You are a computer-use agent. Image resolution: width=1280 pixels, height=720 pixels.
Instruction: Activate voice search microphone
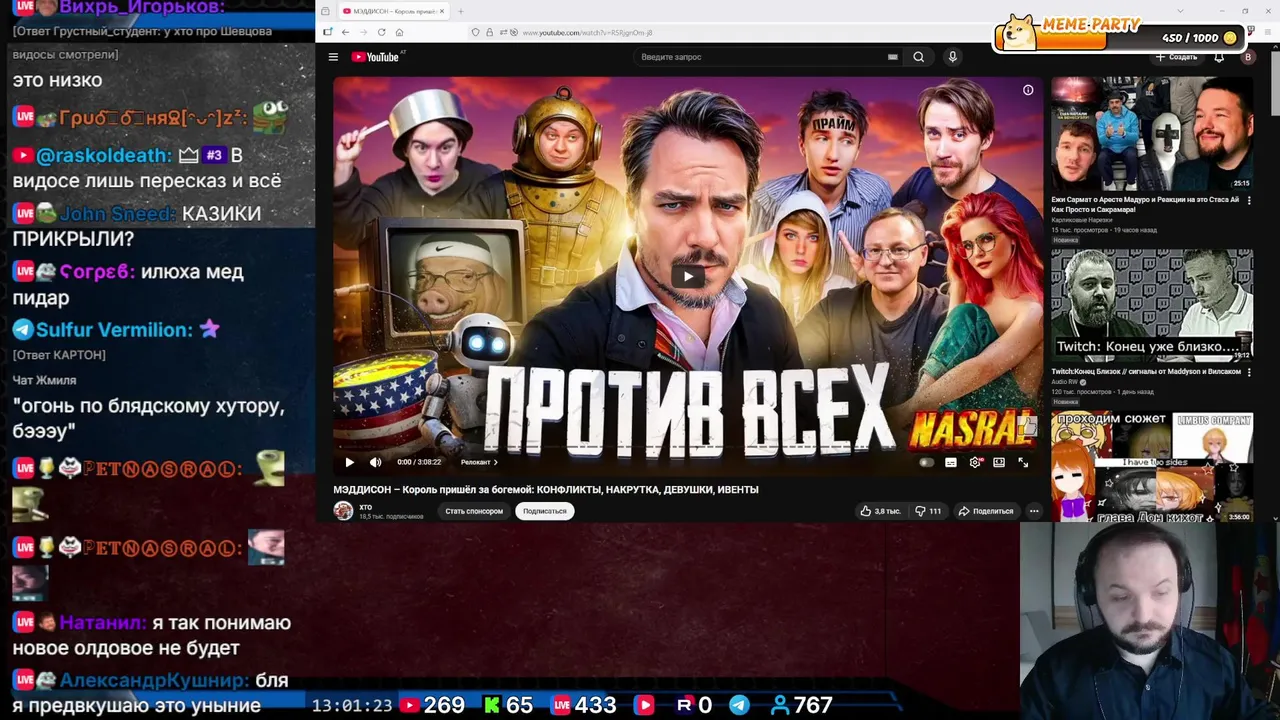(x=952, y=57)
